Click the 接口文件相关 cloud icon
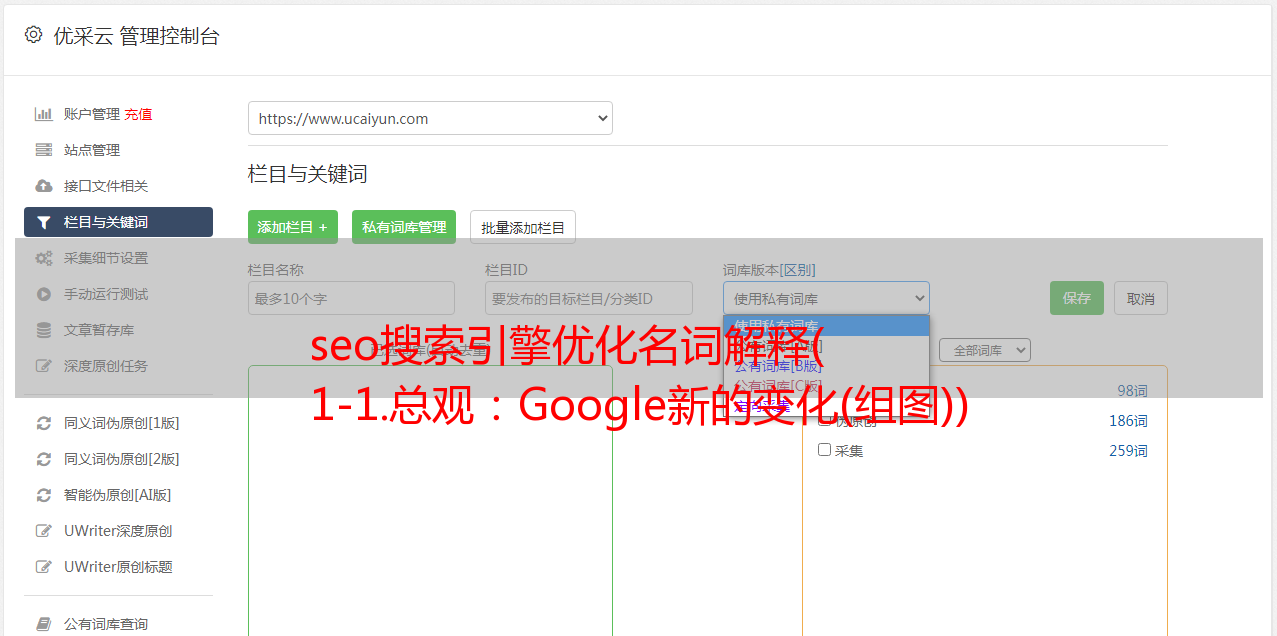Image resolution: width=1277 pixels, height=636 pixels. (43, 186)
